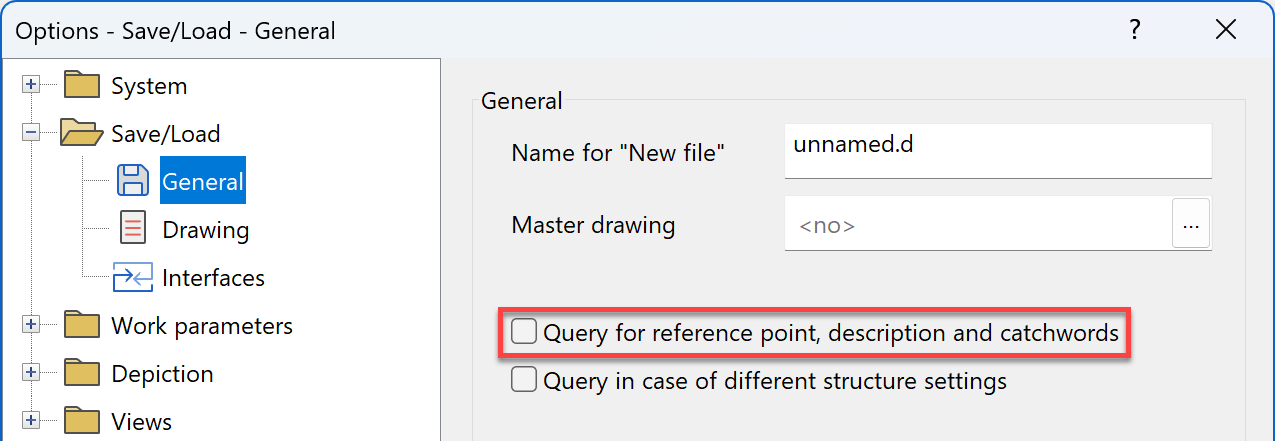The width and height of the screenshot is (1275, 441).
Task: Open the Interfaces settings page
Action: [x=213, y=277]
